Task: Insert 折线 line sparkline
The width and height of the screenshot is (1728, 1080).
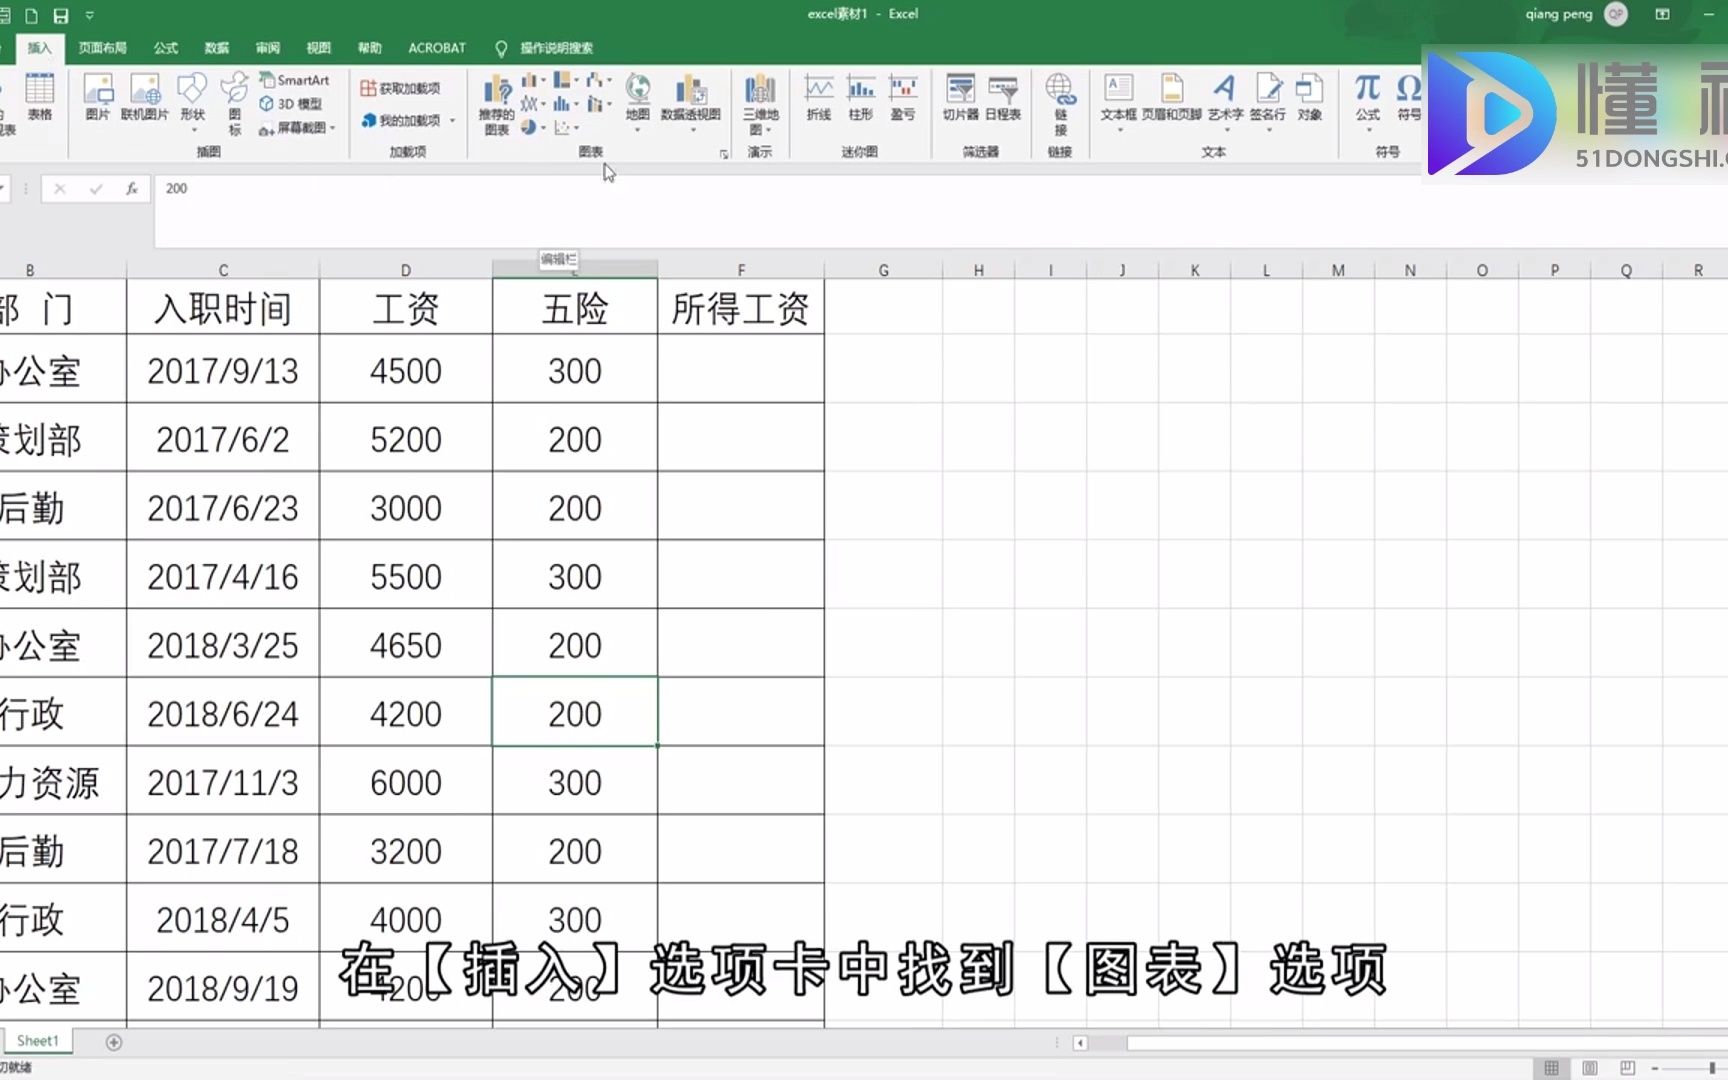Action: coord(819,97)
